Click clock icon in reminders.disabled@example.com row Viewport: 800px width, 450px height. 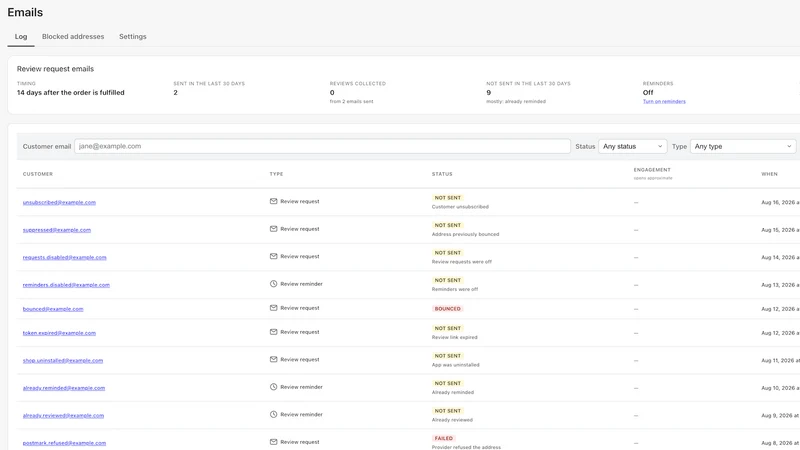tap(273, 284)
